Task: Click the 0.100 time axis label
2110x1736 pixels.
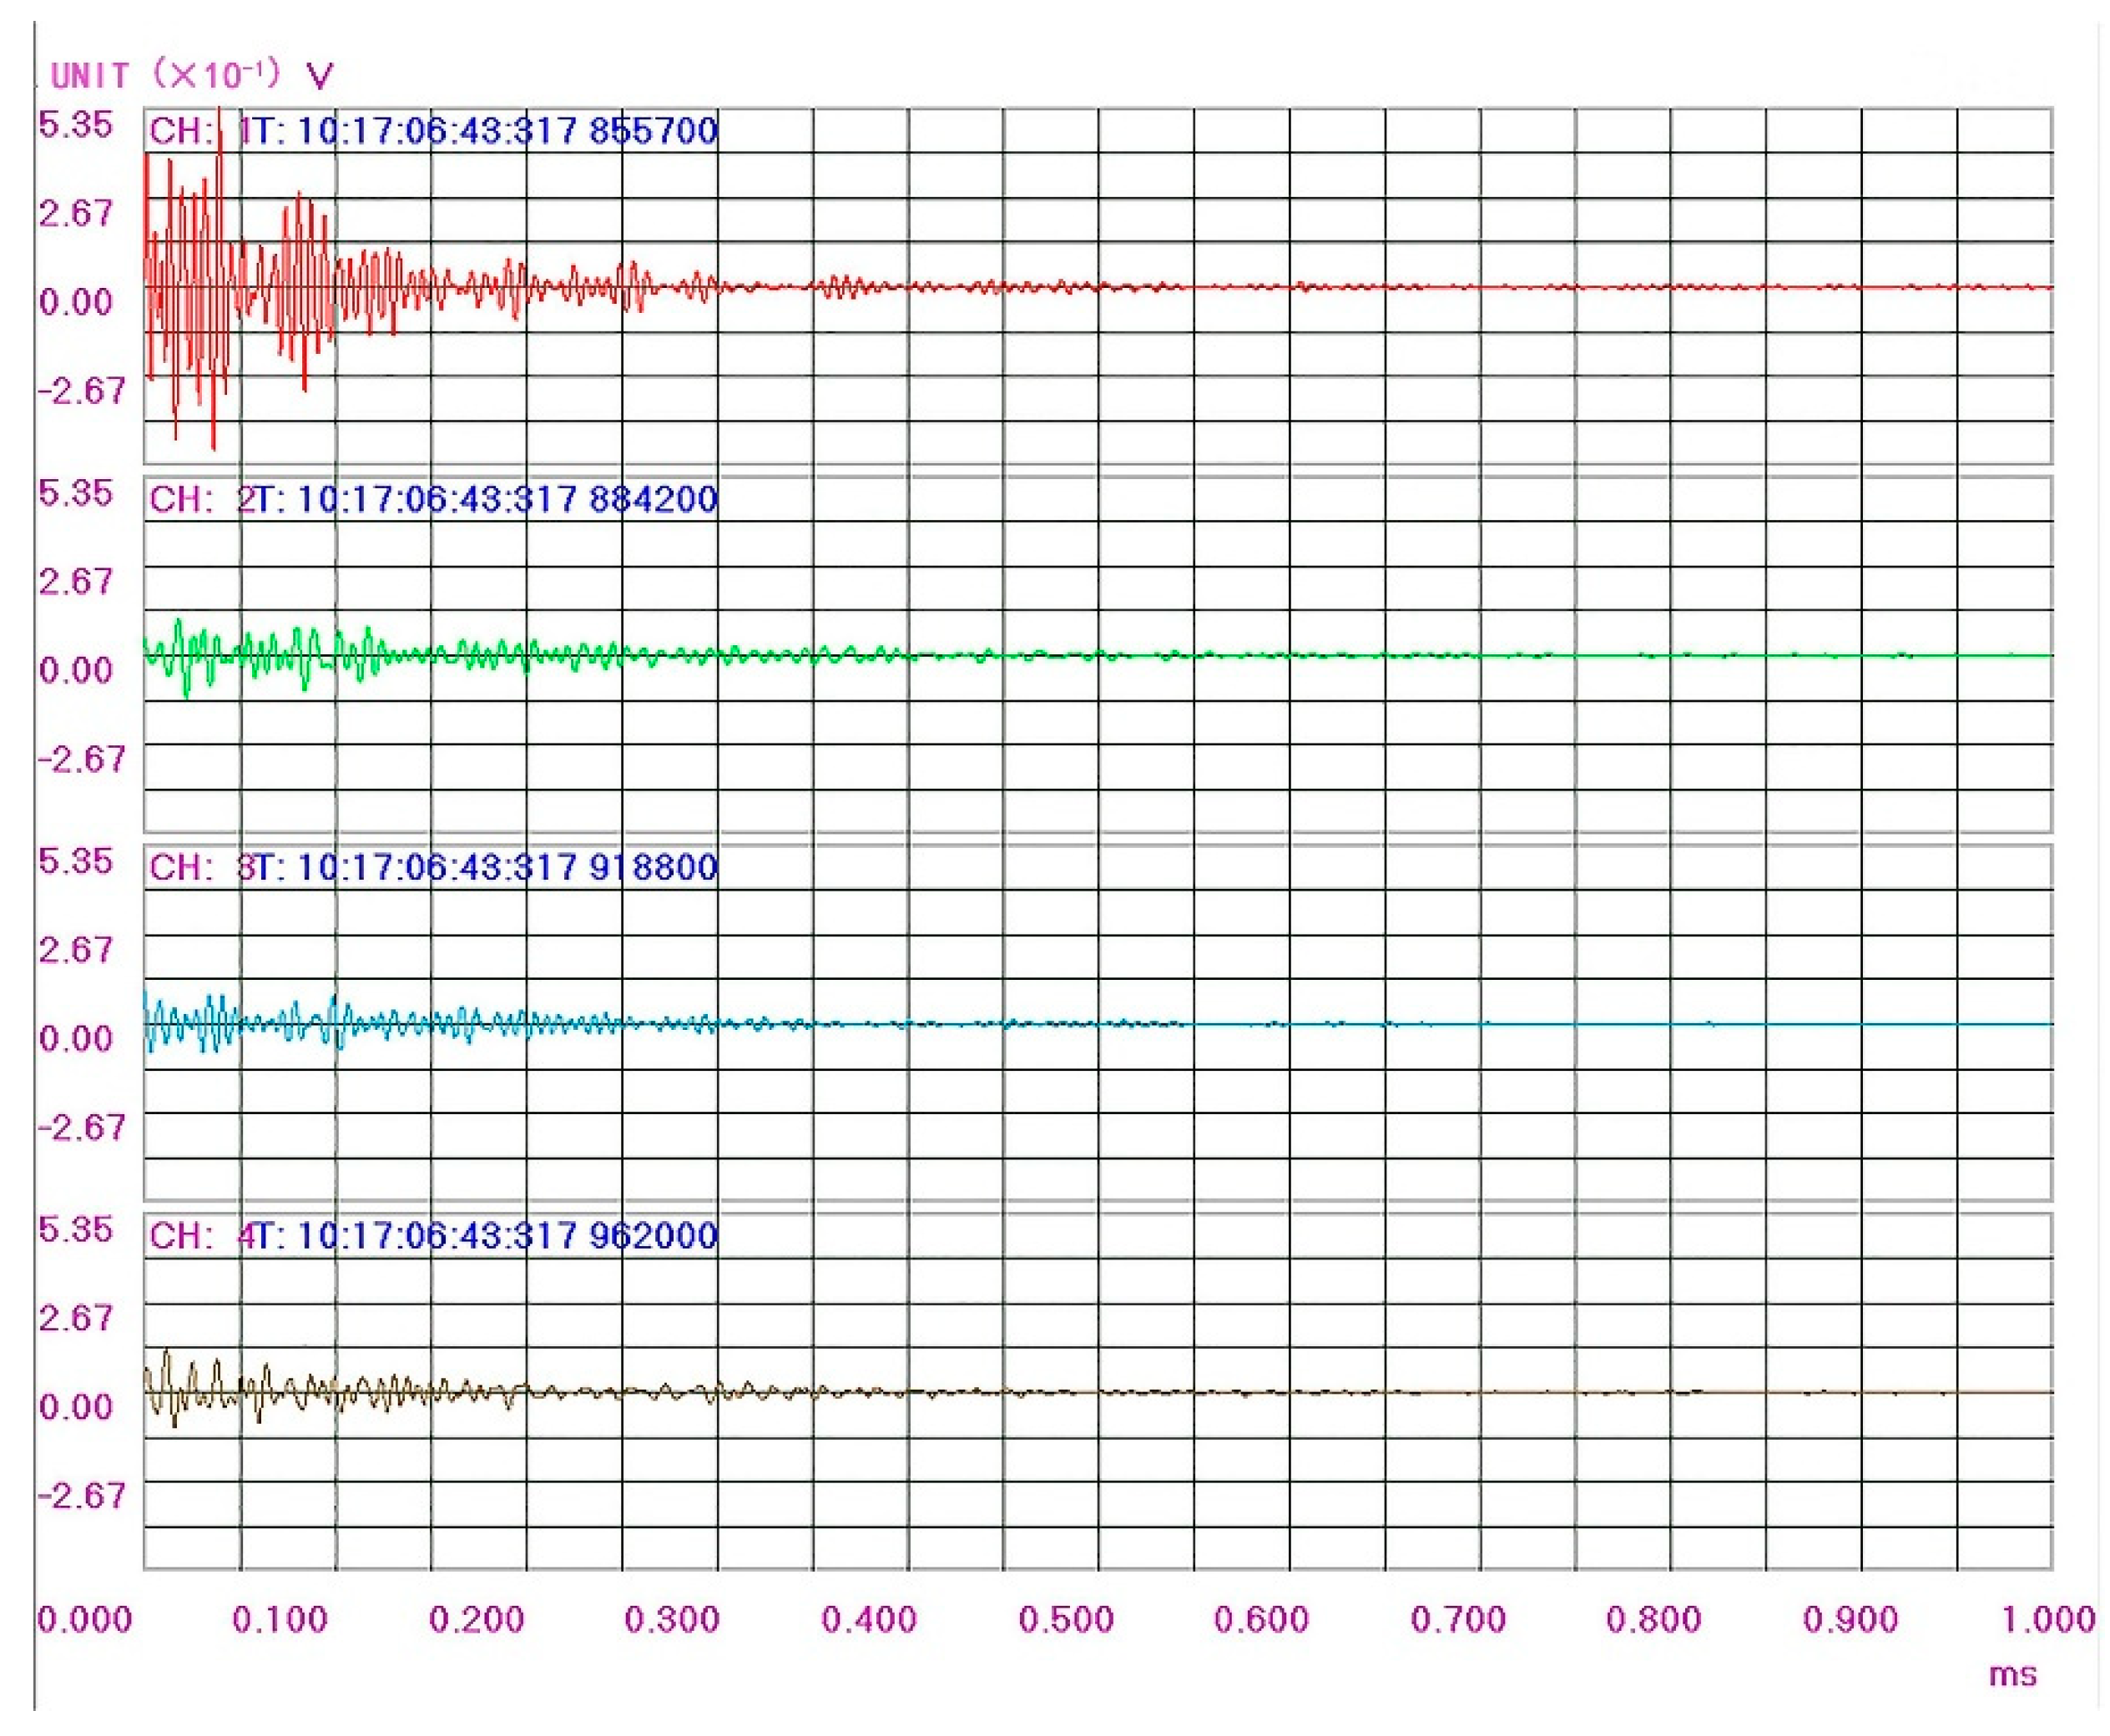Action: 279,1621
